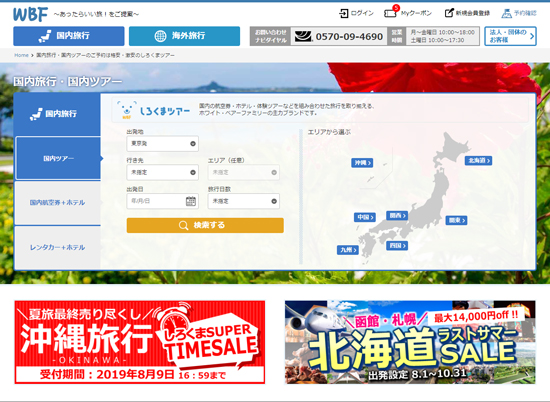Select 関東 on the area map

456,220
